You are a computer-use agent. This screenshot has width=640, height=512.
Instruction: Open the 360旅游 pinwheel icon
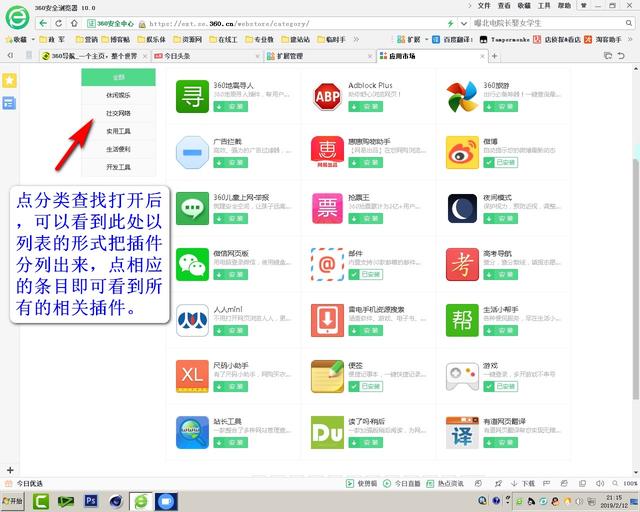tap(462, 96)
